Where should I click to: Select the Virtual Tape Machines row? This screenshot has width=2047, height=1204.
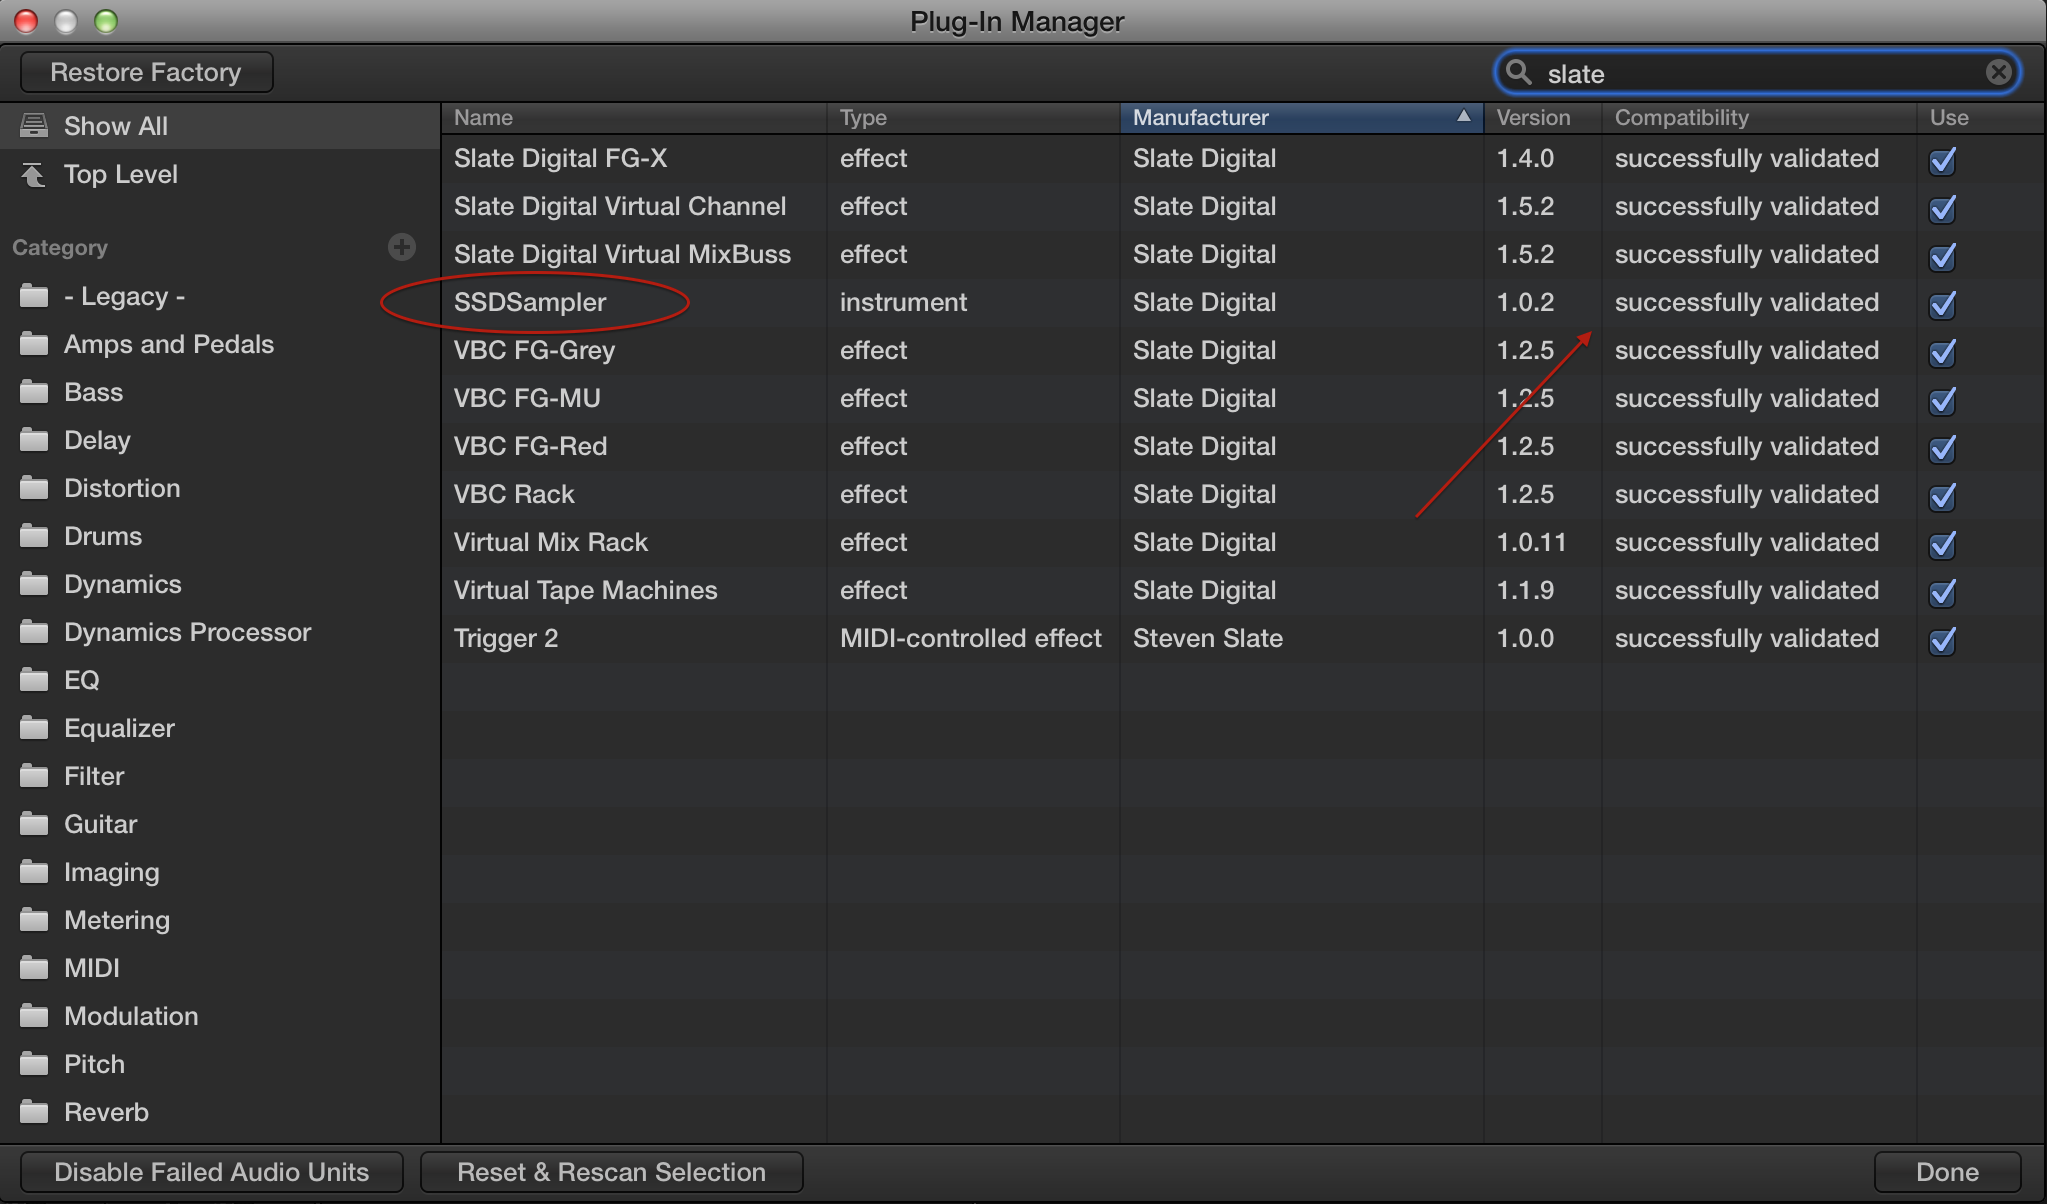[1243, 590]
